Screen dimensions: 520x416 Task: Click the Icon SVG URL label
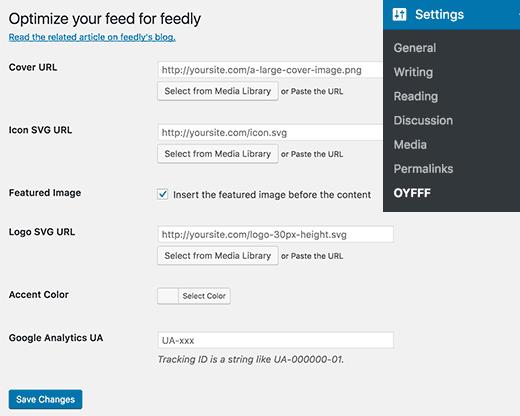pyautogui.click(x=40, y=130)
